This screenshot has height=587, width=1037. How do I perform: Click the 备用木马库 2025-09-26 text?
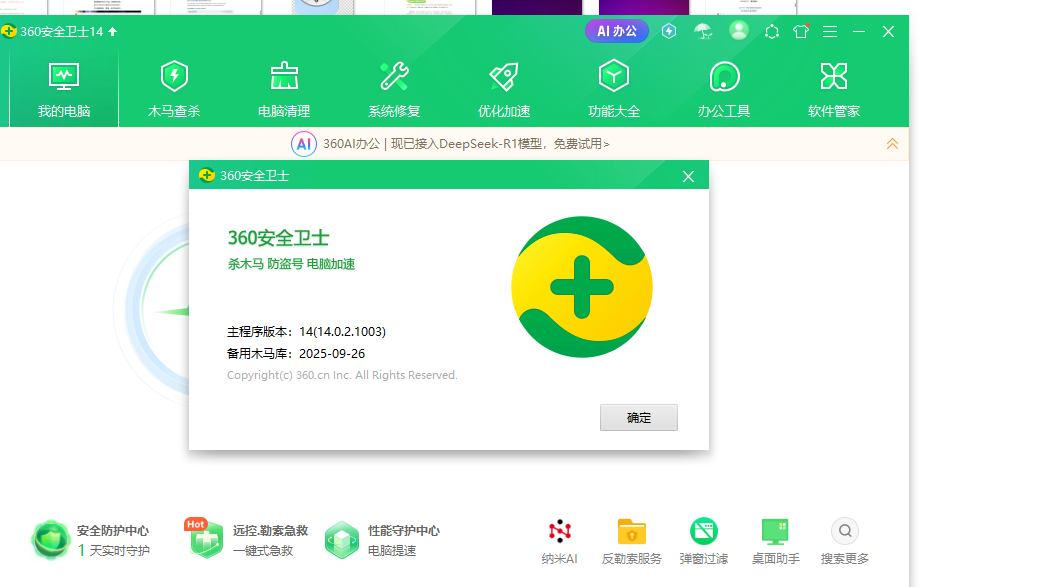coord(296,354)
